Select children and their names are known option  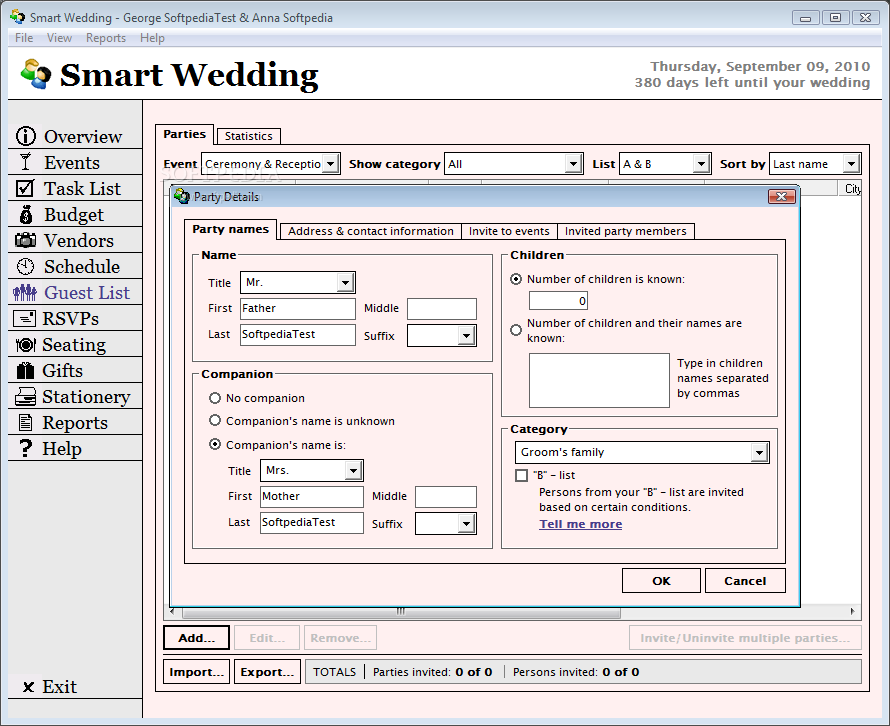(x=516, y=330)
